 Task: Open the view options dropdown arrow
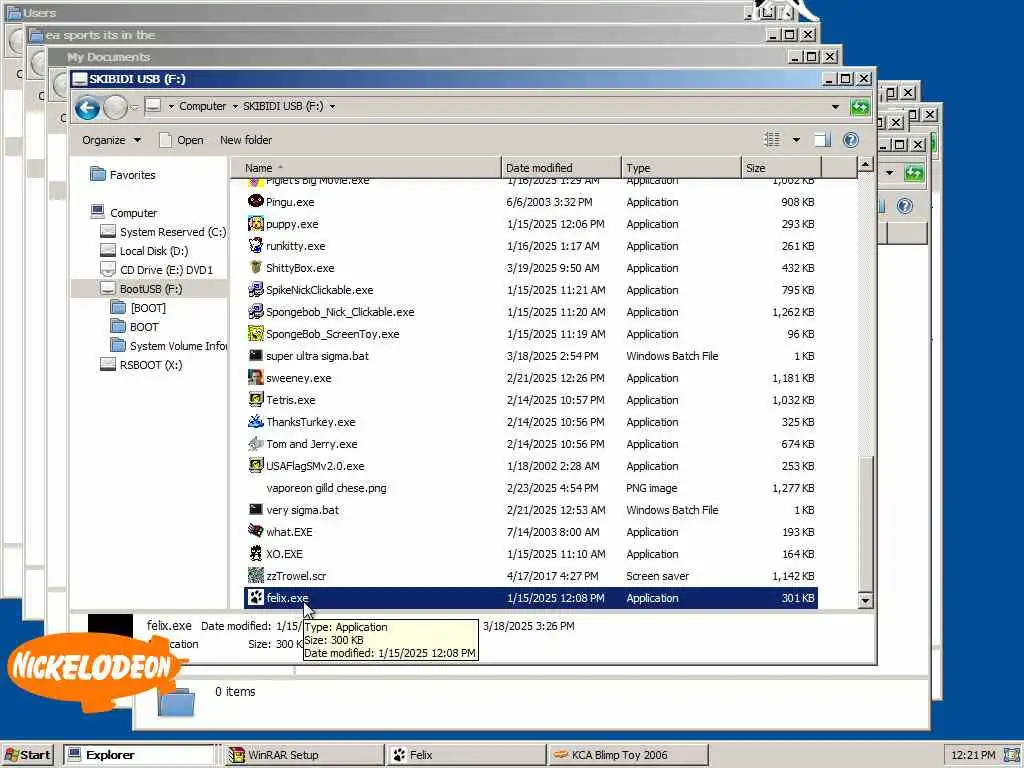796,139
